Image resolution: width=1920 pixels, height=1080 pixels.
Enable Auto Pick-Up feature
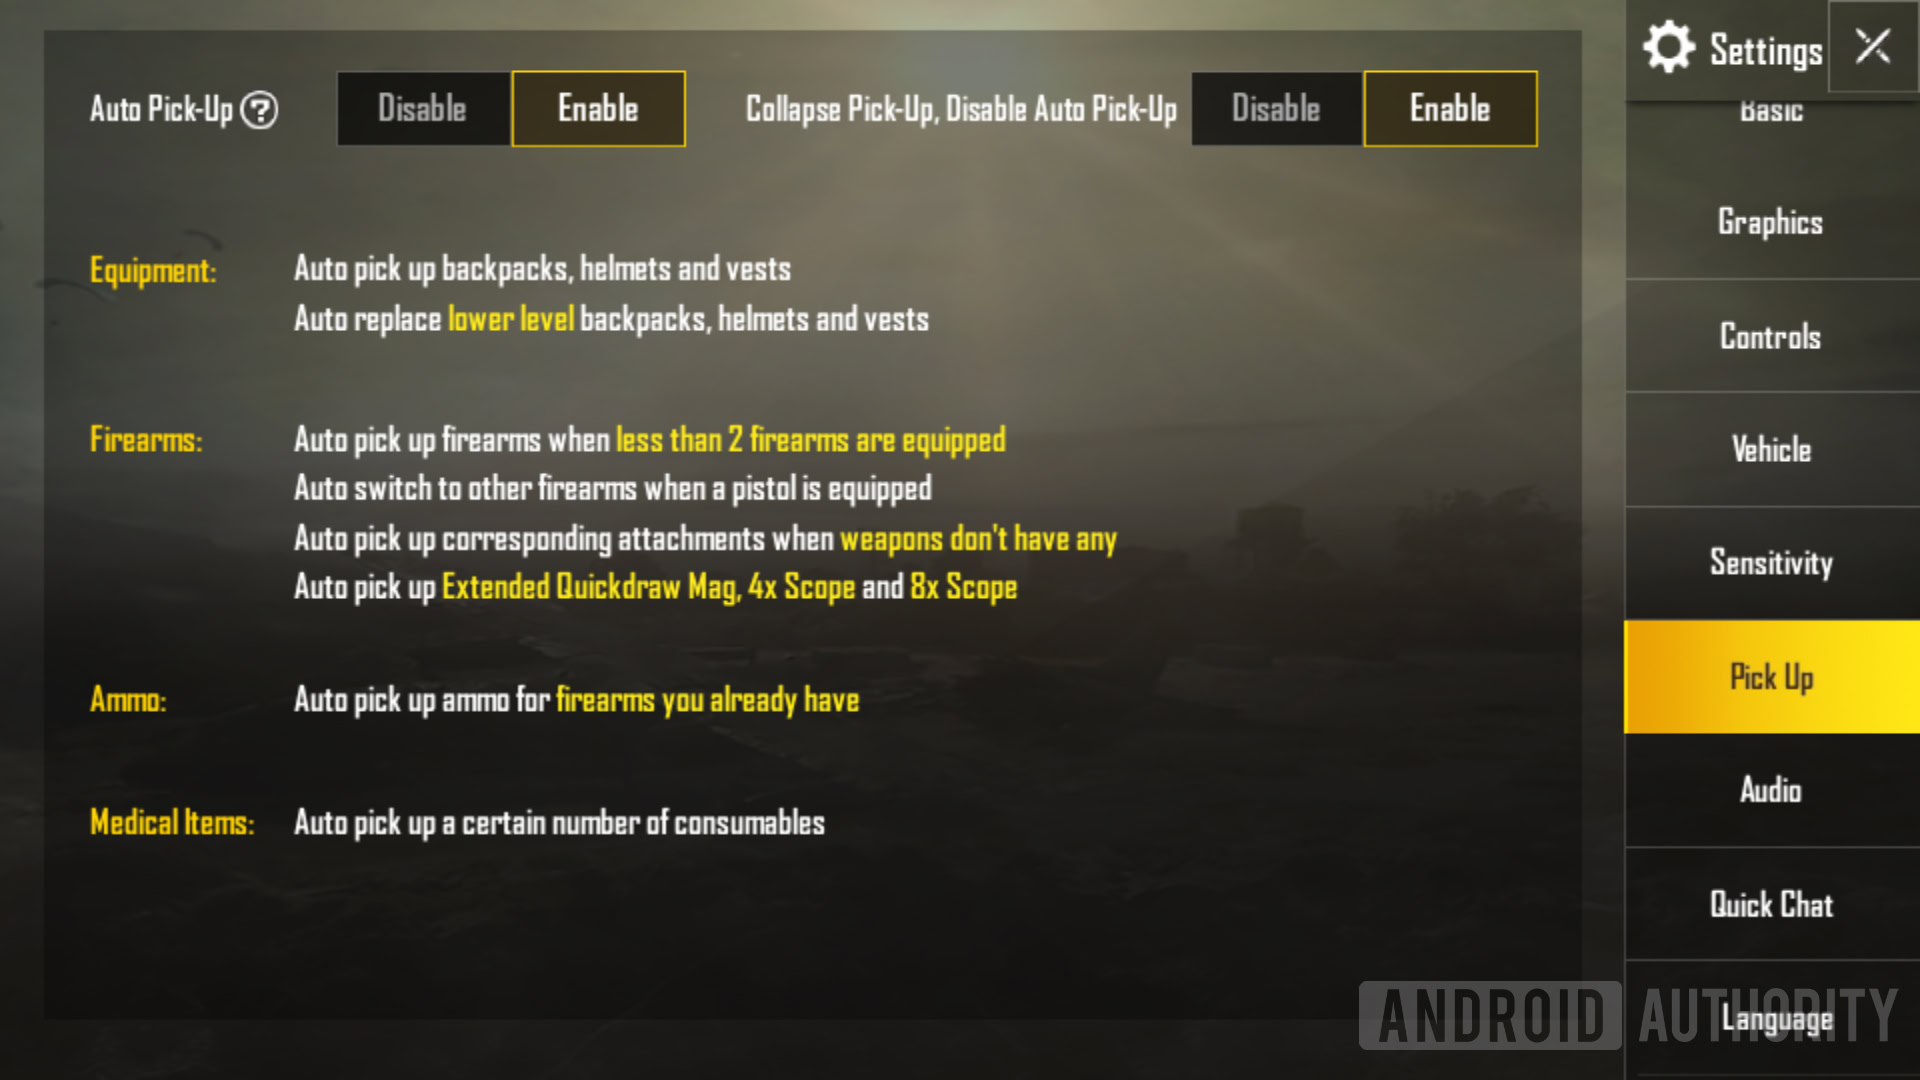point(597,108)
